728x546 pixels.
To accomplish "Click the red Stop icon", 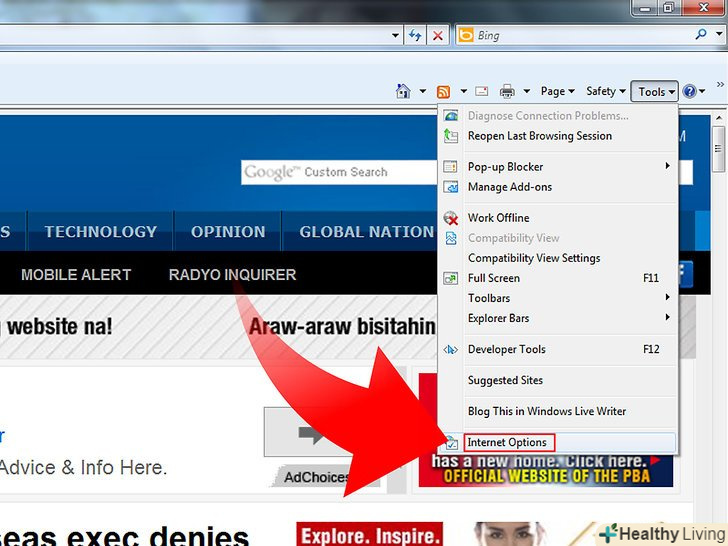I will (x=437, y=35).
